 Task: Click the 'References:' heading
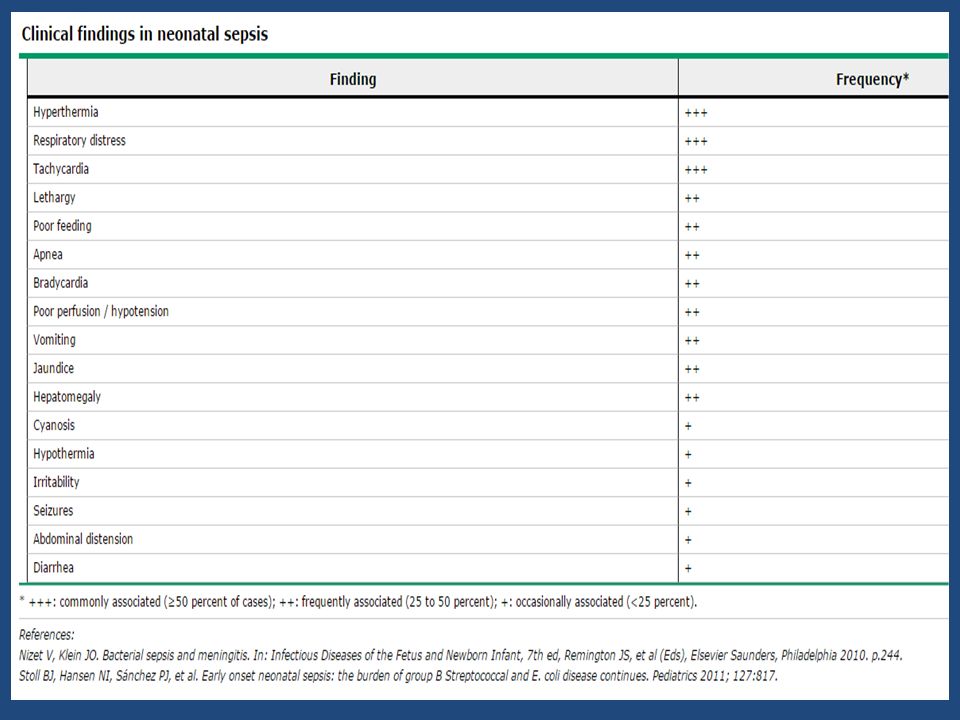coord(47,635)
